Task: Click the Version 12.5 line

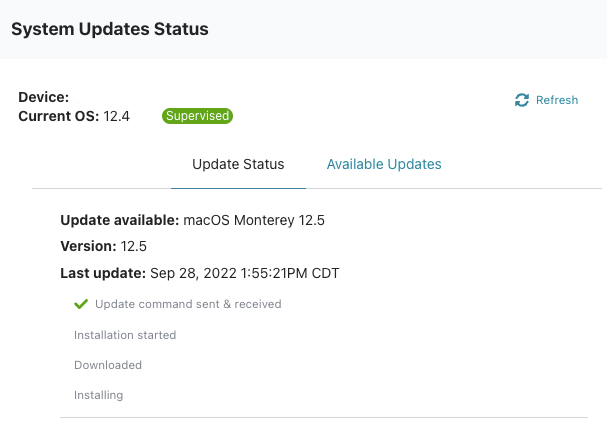Action: tap(103, 246)
